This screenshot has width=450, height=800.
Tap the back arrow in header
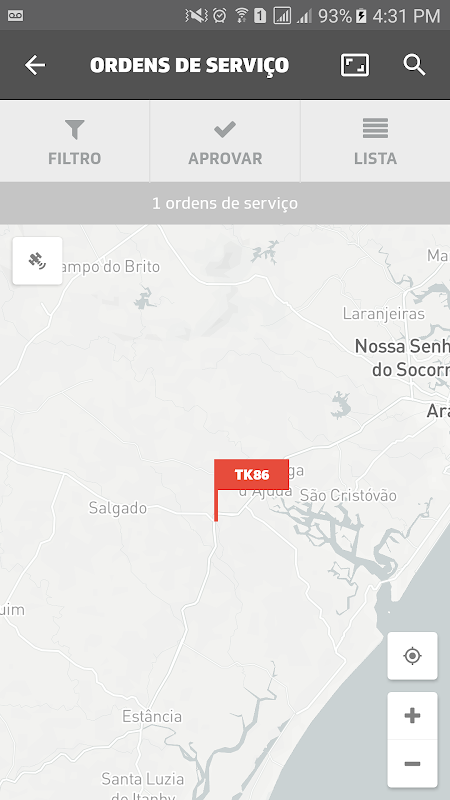coord(35,65)
